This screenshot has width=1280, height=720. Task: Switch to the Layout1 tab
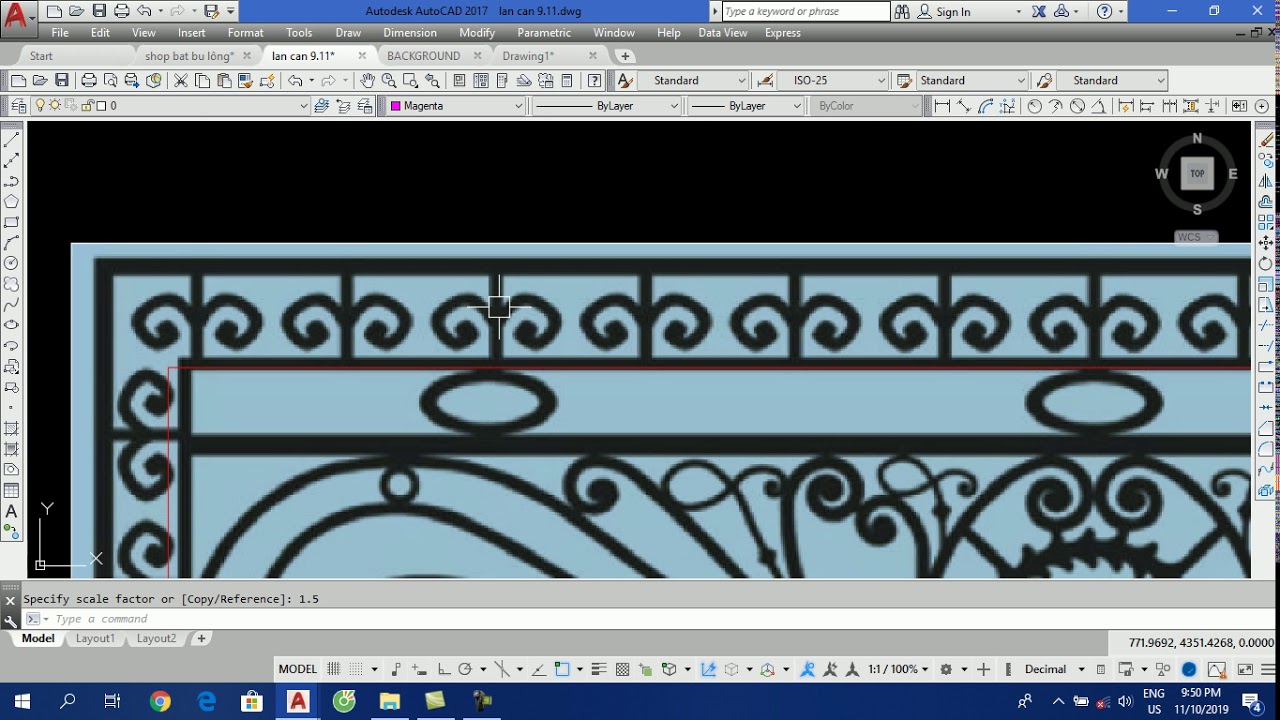tap(95, 638)
